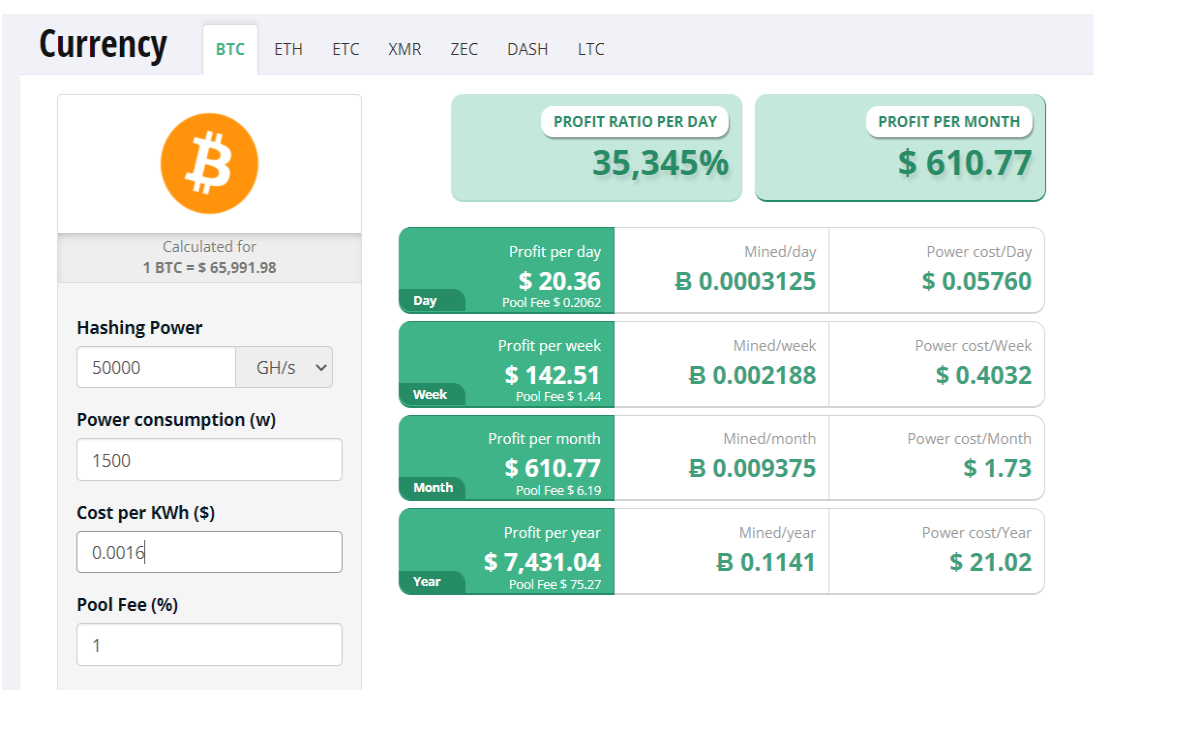Open the GH/s hash unit dropdown
This screenshot has height=746, width=1200.
coord(284,367)
